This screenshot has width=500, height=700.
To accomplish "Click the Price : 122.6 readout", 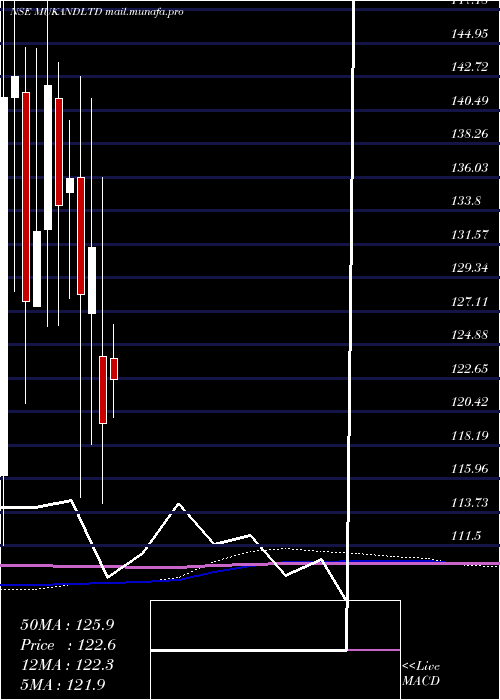I will coord(68,645).
